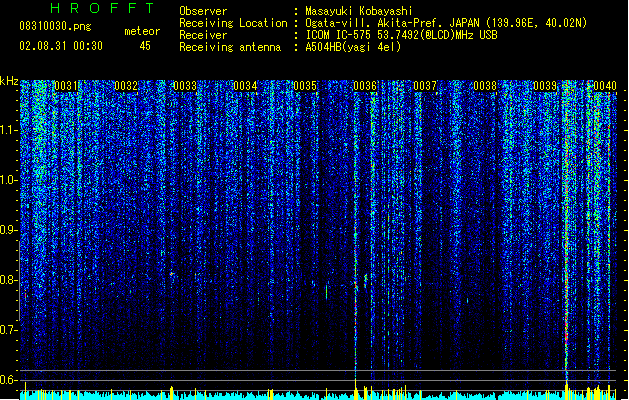Click the 0.7 frequency axis label
This screenshot has width=629, height=400.
tap(9, 330)
